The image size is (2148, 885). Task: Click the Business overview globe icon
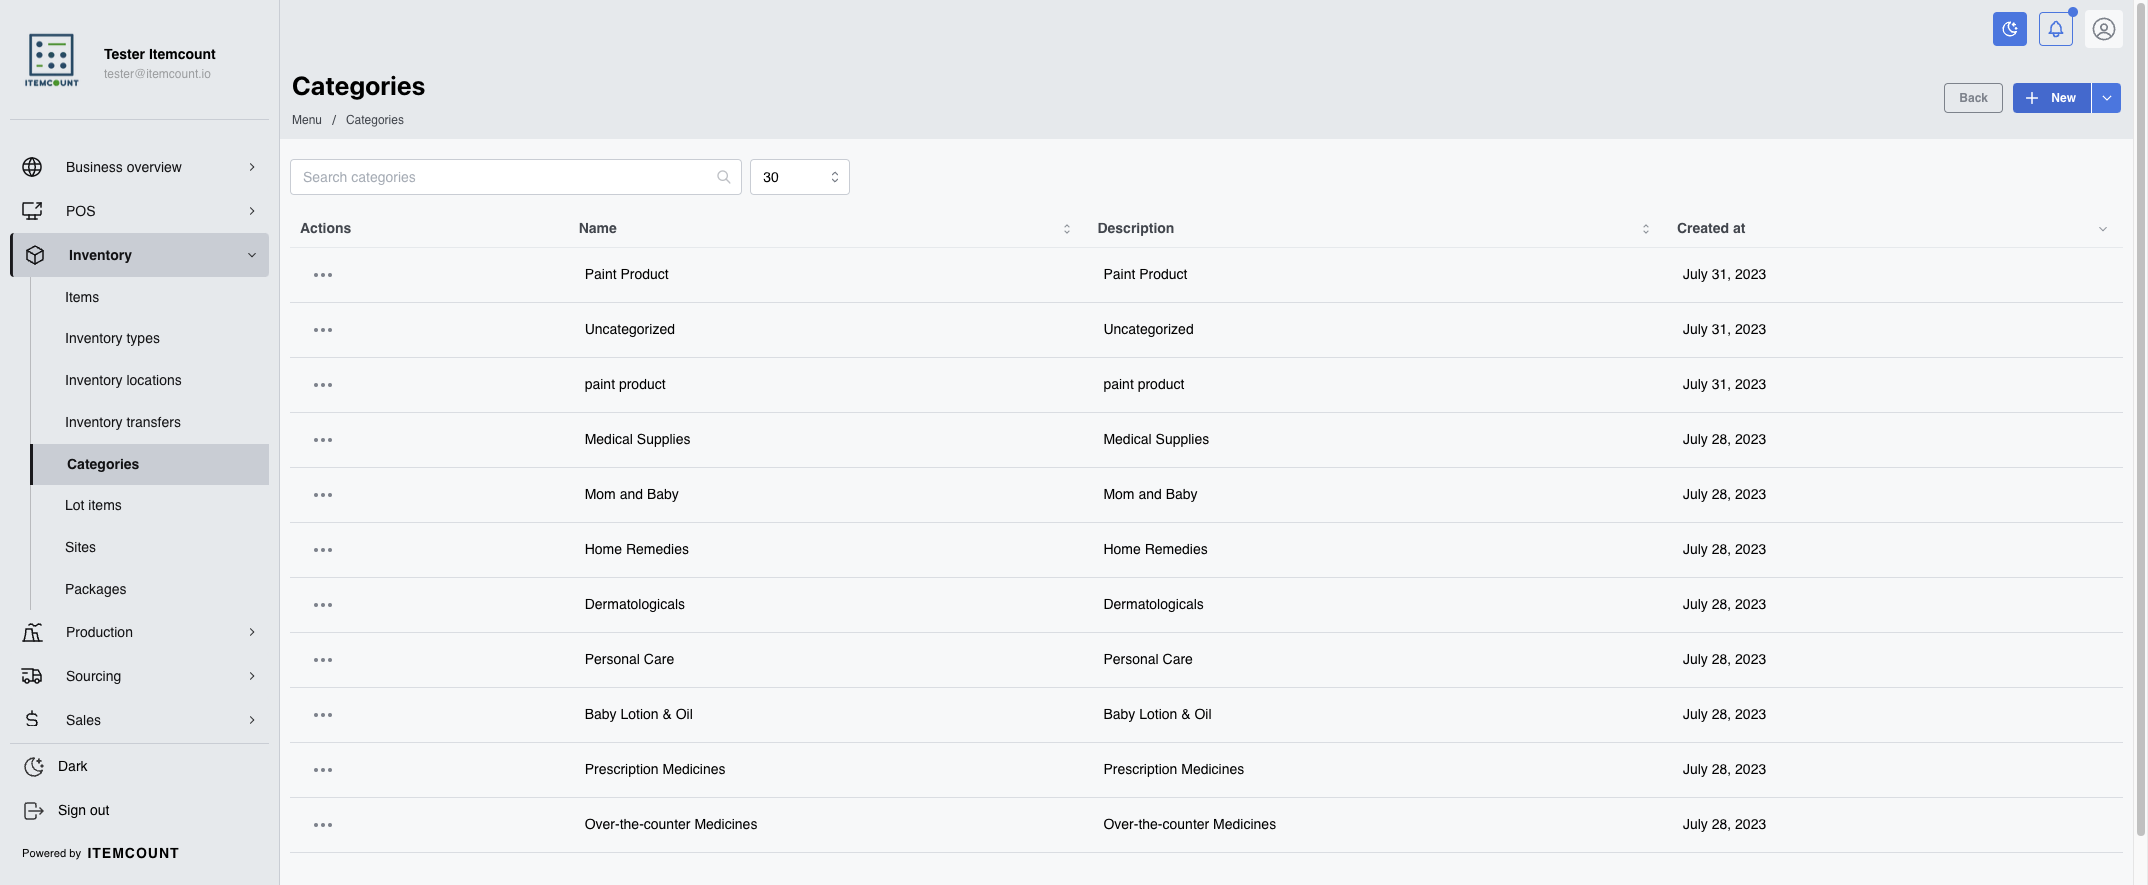point(32,167)
